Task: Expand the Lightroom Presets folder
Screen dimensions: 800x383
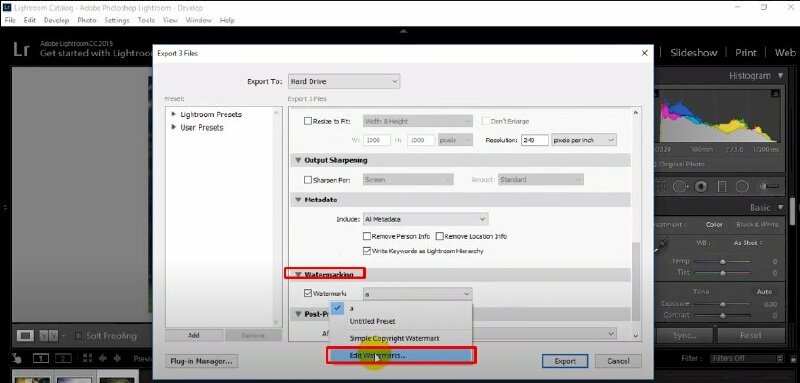Action: [x=174, y=114]
